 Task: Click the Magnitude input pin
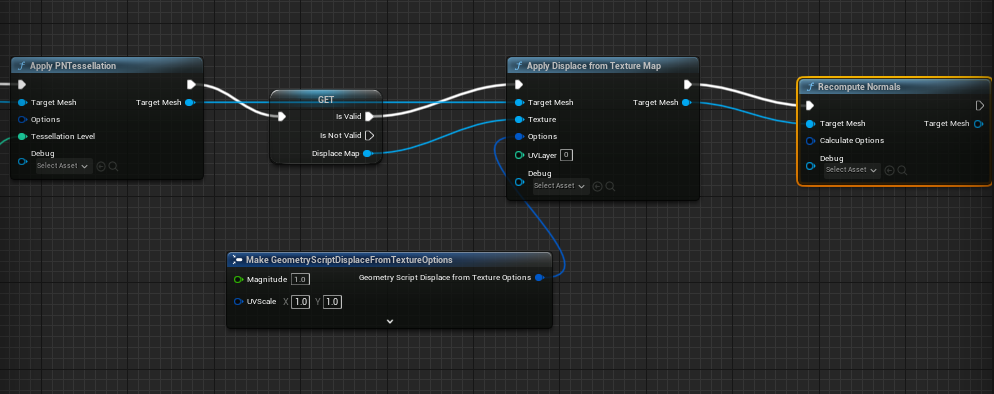point(238,279)
